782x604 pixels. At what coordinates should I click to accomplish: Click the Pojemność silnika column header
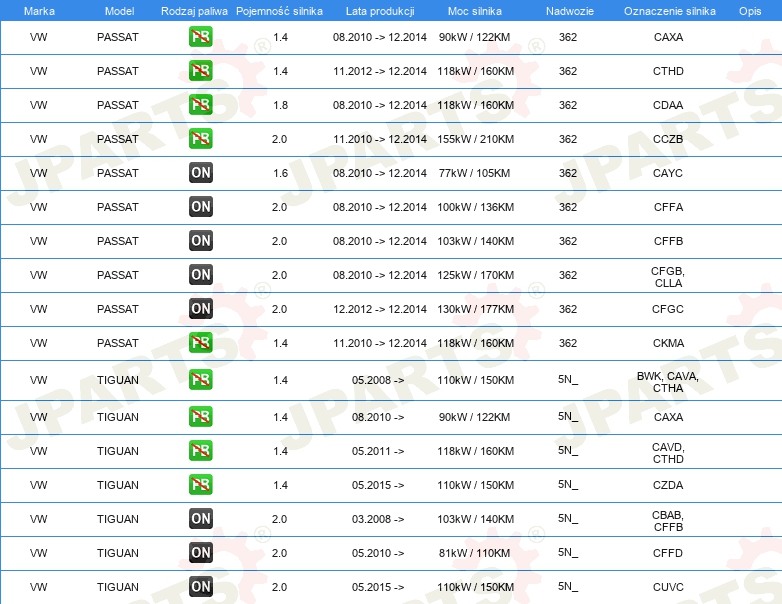pyautogui.click(x=279, y=11)
